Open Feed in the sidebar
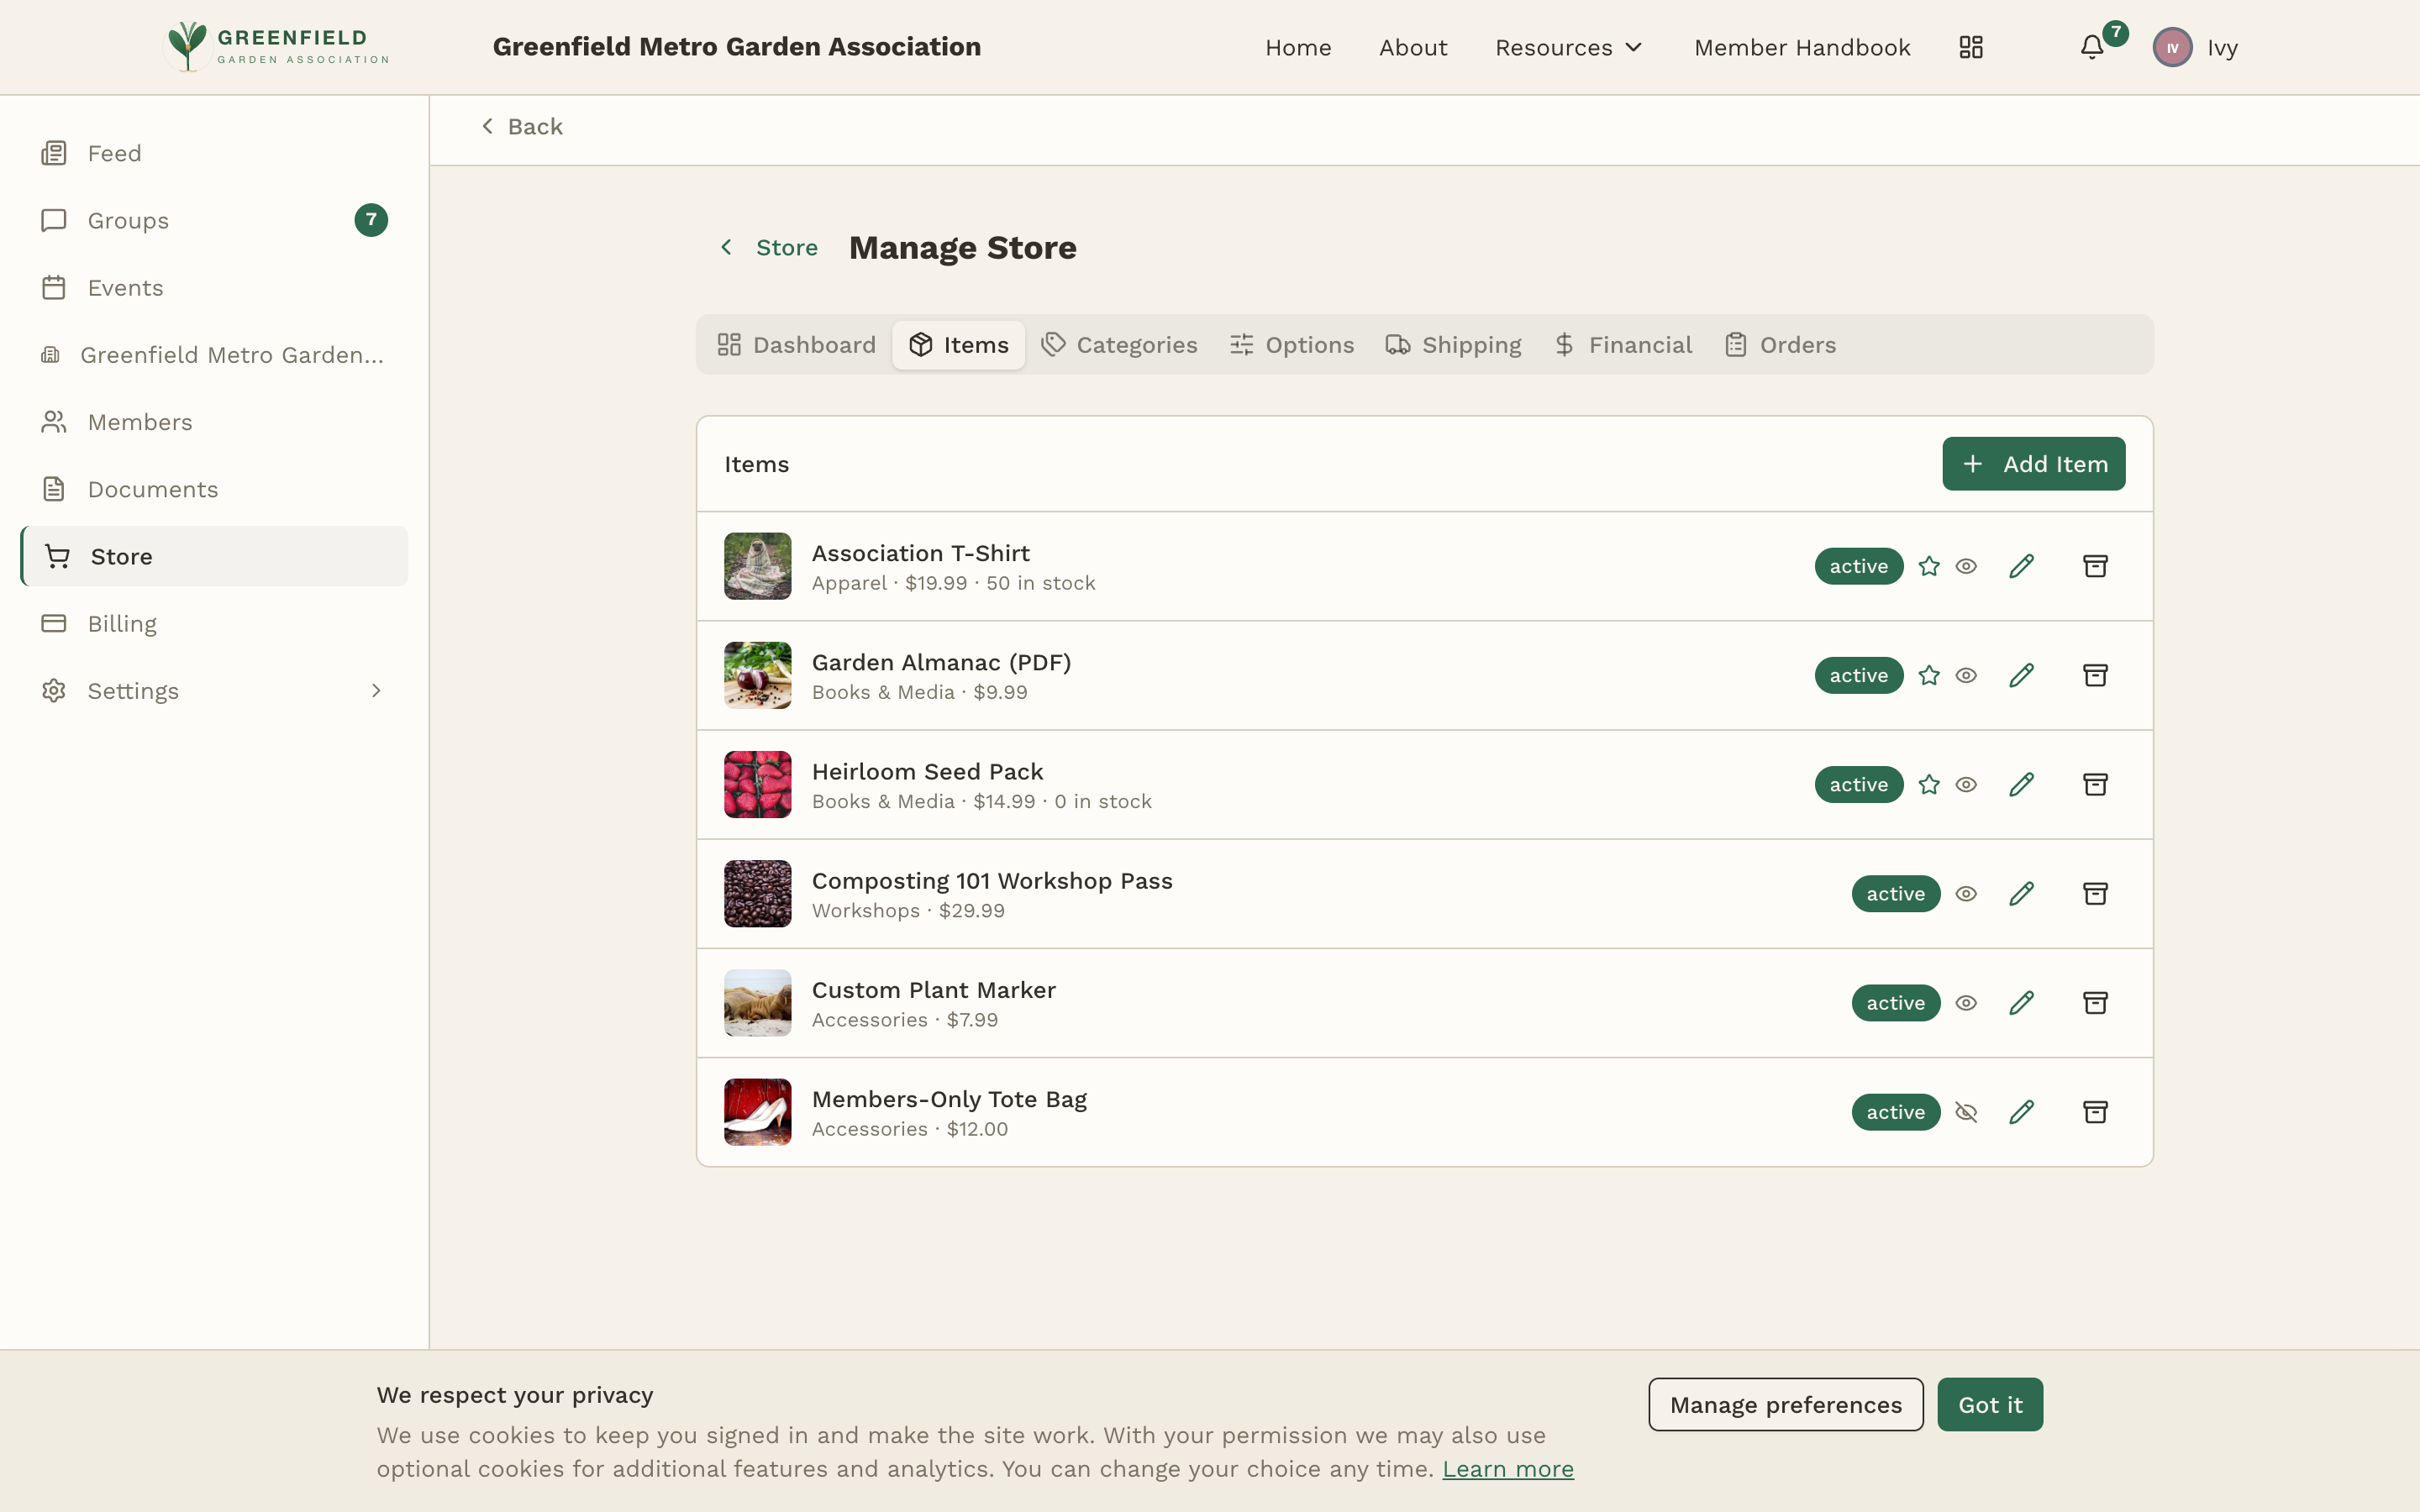Viewport: 2420px width, 1512px height. (214, 153)
